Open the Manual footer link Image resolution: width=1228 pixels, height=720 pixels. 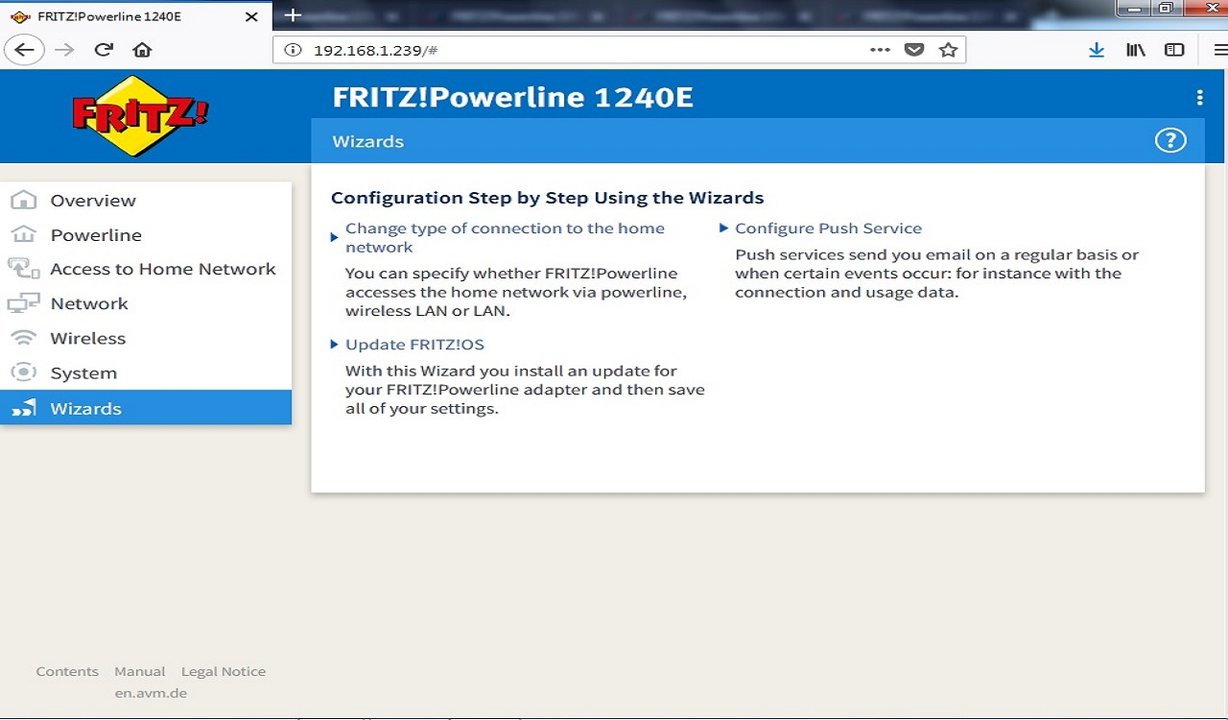140,671
